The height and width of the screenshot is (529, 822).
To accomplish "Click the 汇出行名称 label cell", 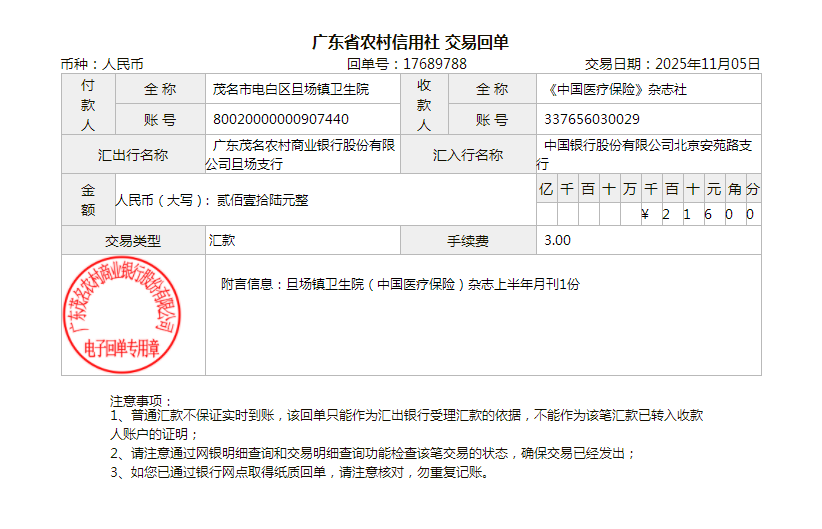I will point(133,155).
